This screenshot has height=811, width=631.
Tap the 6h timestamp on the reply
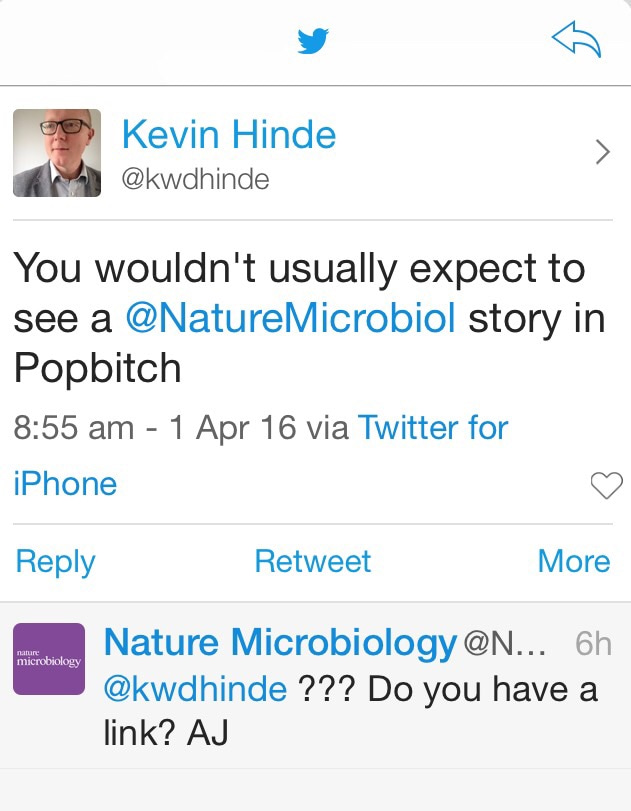click(x=593, y=643)
